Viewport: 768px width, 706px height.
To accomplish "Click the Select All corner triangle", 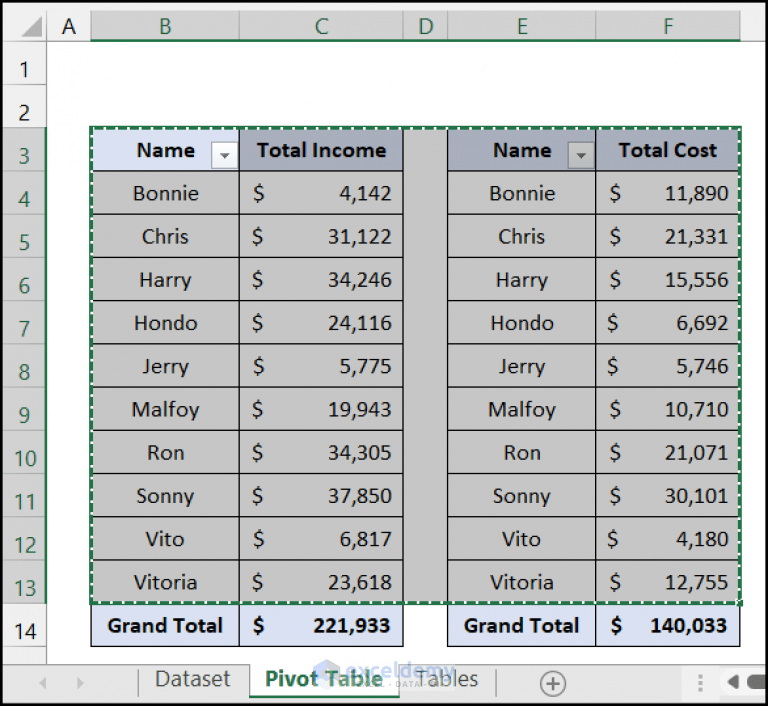I will [32, 26].
